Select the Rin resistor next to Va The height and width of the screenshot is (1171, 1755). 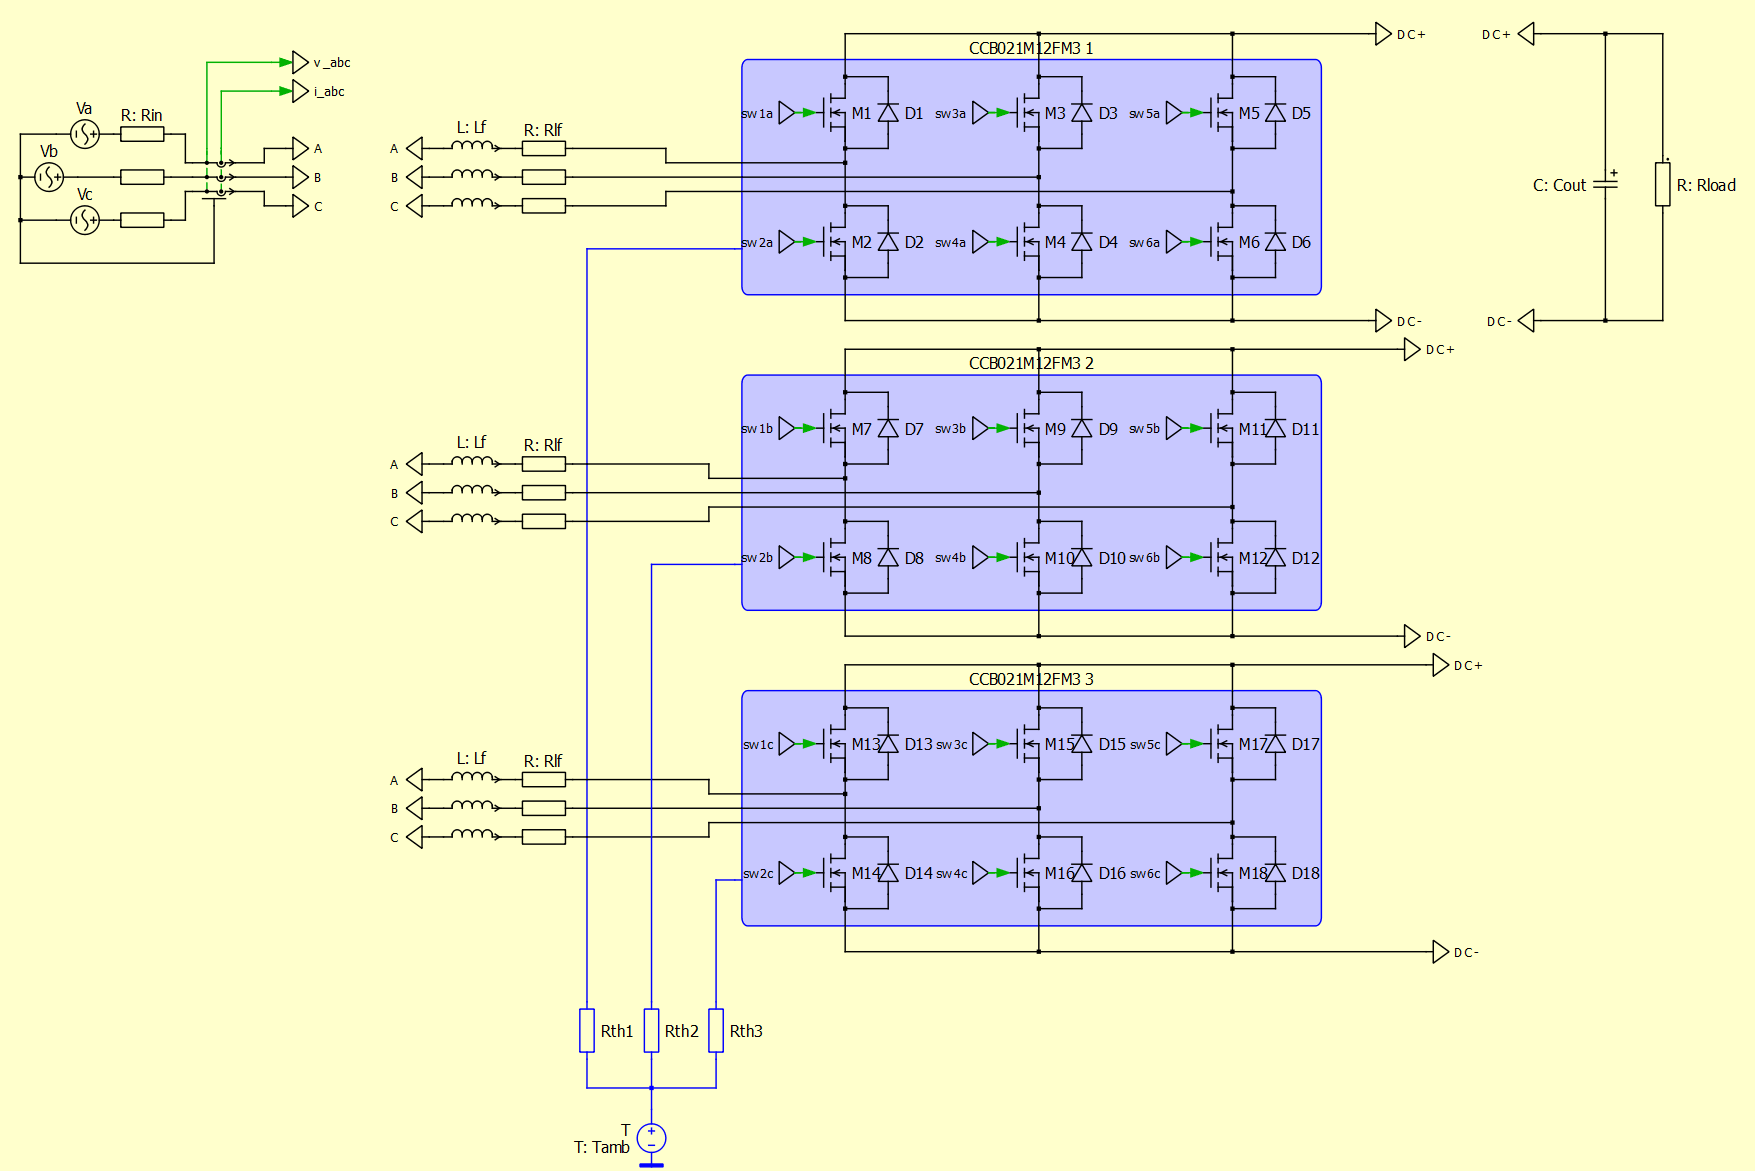[142, 134]
